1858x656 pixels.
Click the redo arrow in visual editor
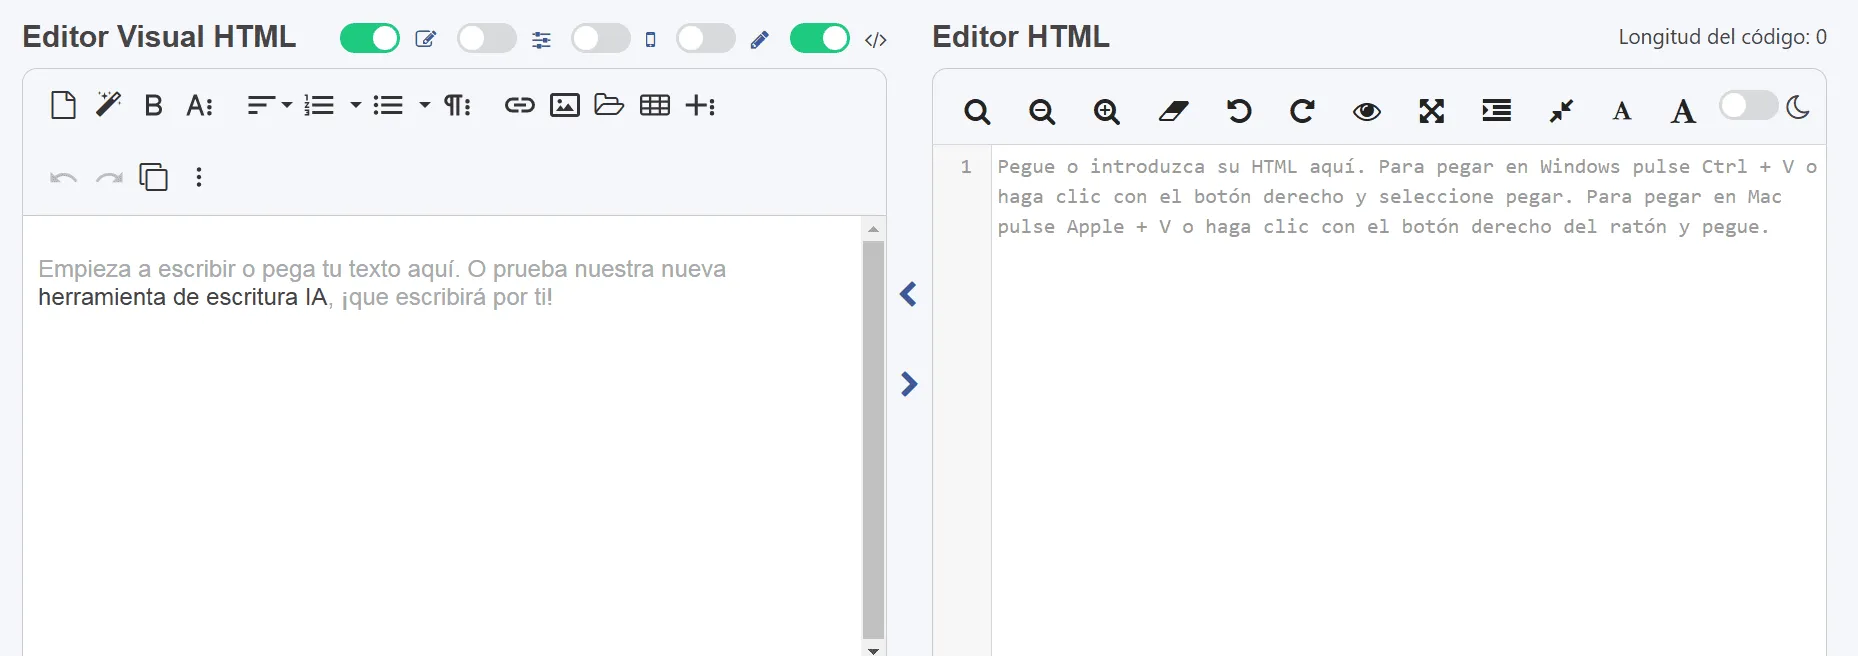coord(109,178)
